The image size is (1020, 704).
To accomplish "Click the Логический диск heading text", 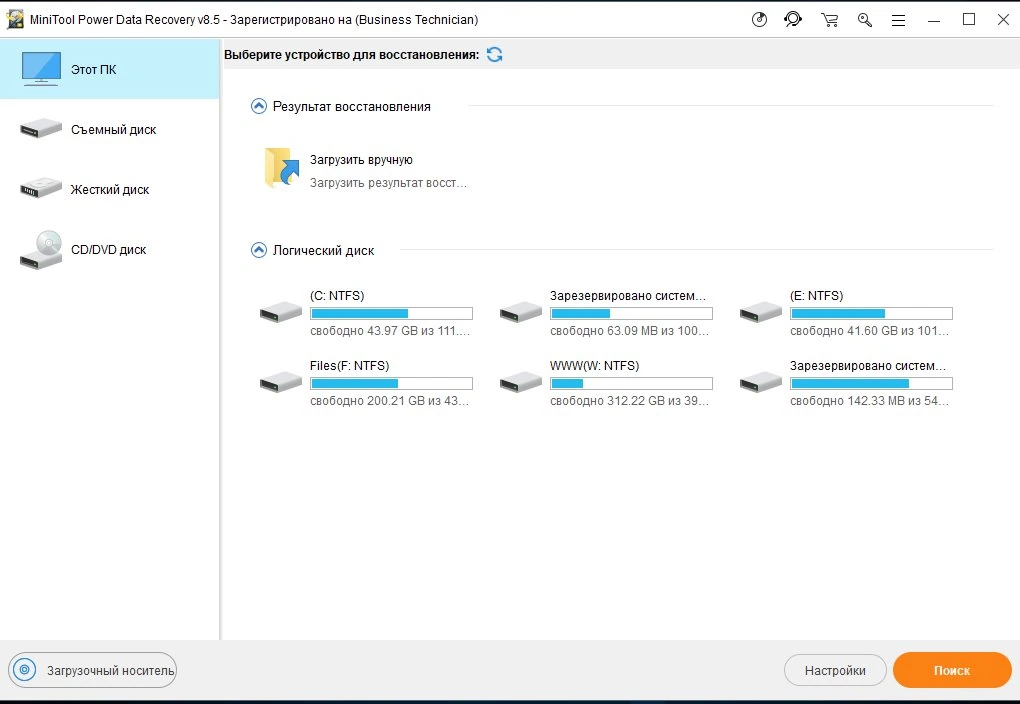I will click(323, 250).
